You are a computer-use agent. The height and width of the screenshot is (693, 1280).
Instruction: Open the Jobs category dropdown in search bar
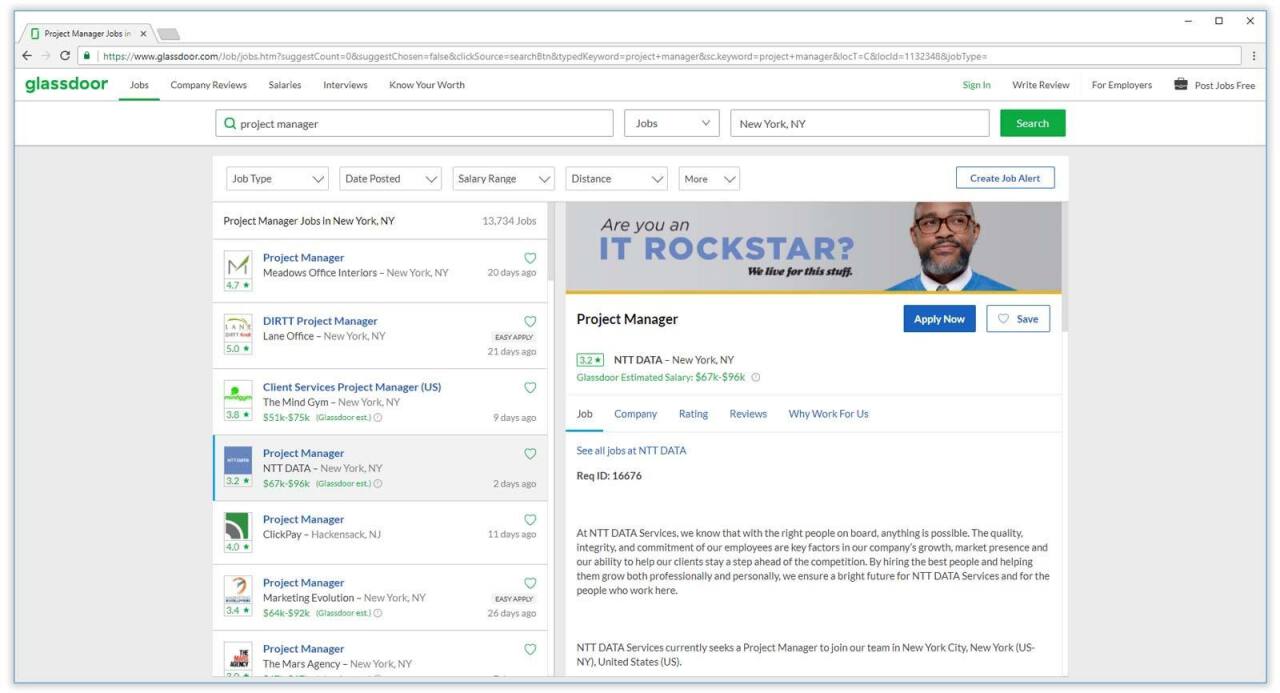673,124
